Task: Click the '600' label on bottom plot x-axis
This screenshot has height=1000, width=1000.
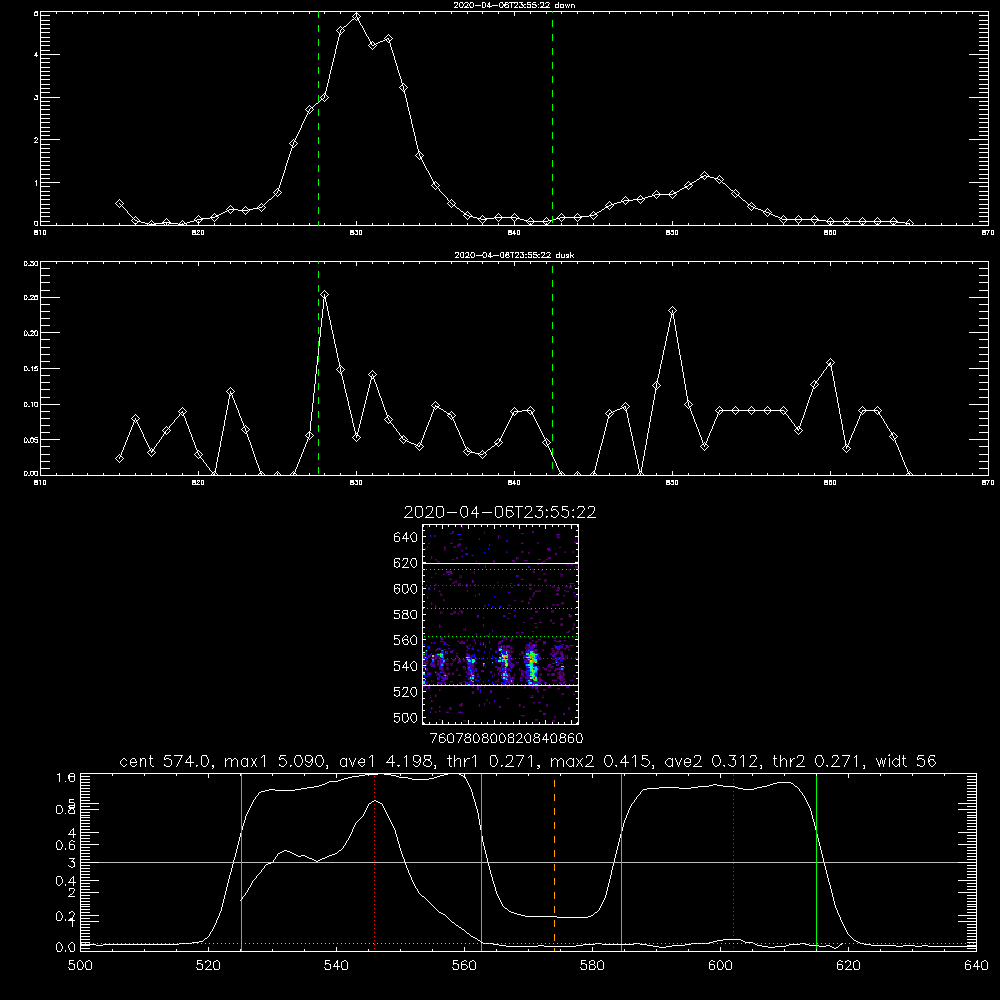Action: [721, 966]
